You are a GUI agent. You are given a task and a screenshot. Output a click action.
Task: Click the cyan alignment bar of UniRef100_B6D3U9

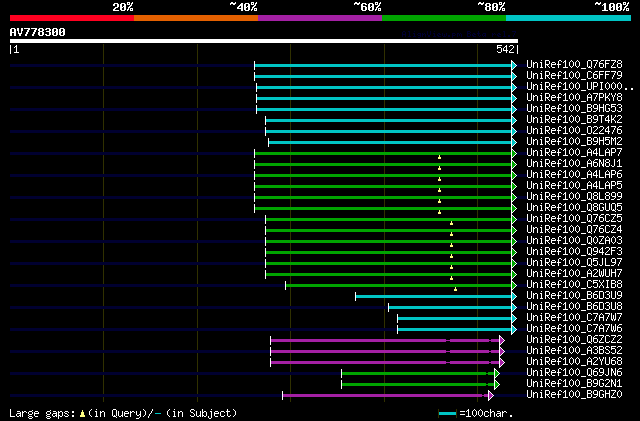[x=433, y=296]
